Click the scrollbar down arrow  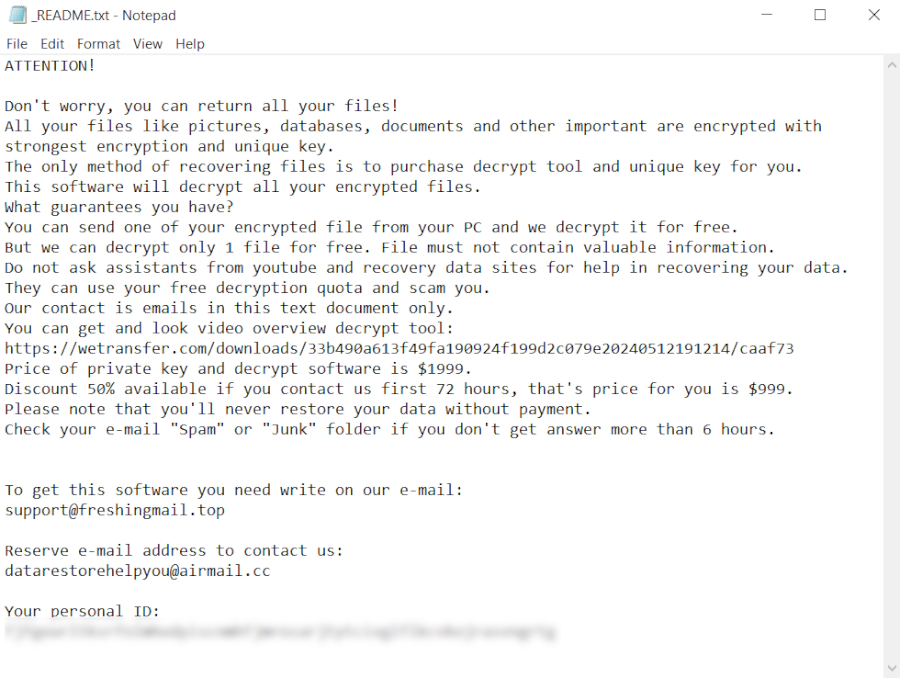[892, 668]
